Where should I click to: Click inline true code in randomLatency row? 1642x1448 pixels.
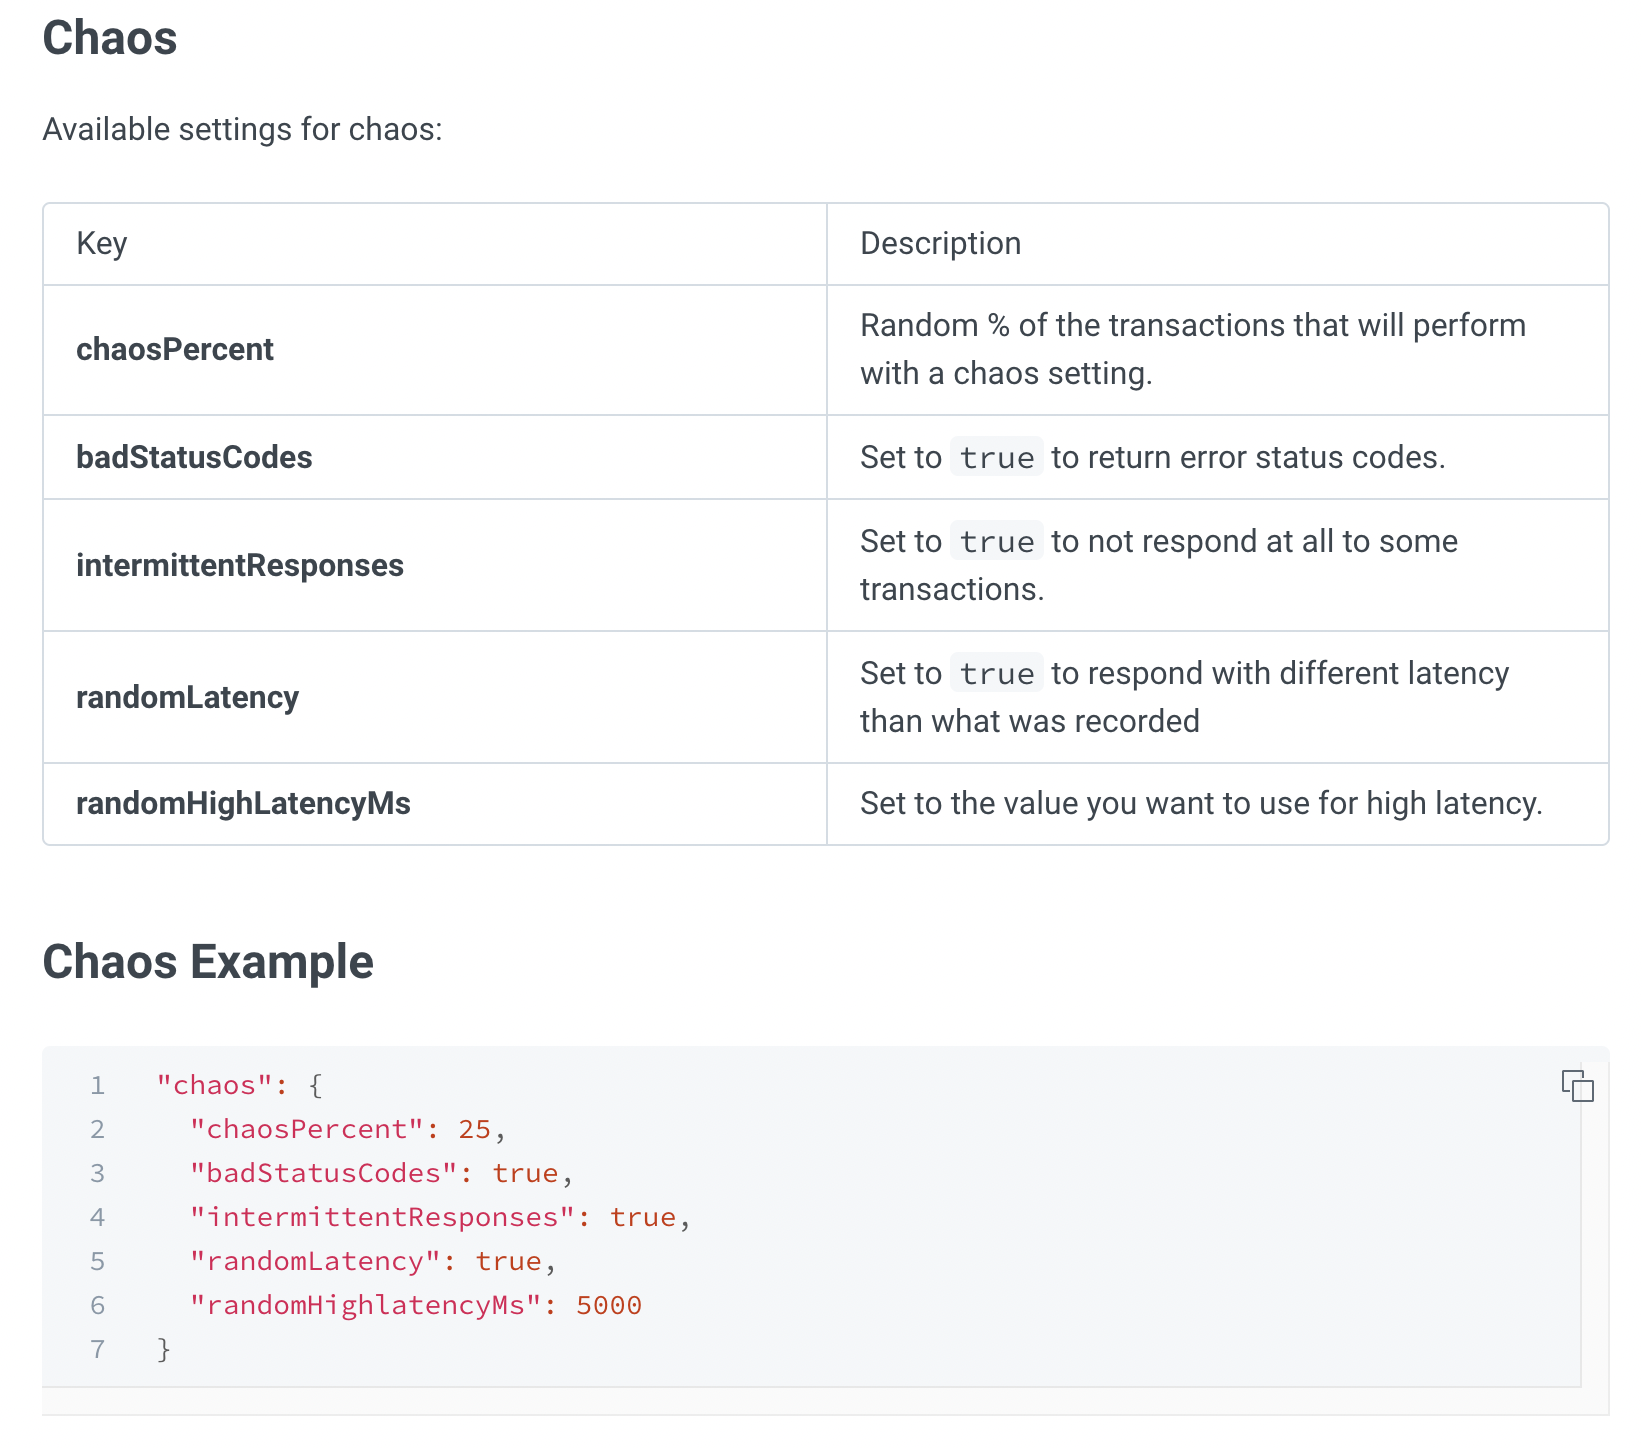[996, 673]
